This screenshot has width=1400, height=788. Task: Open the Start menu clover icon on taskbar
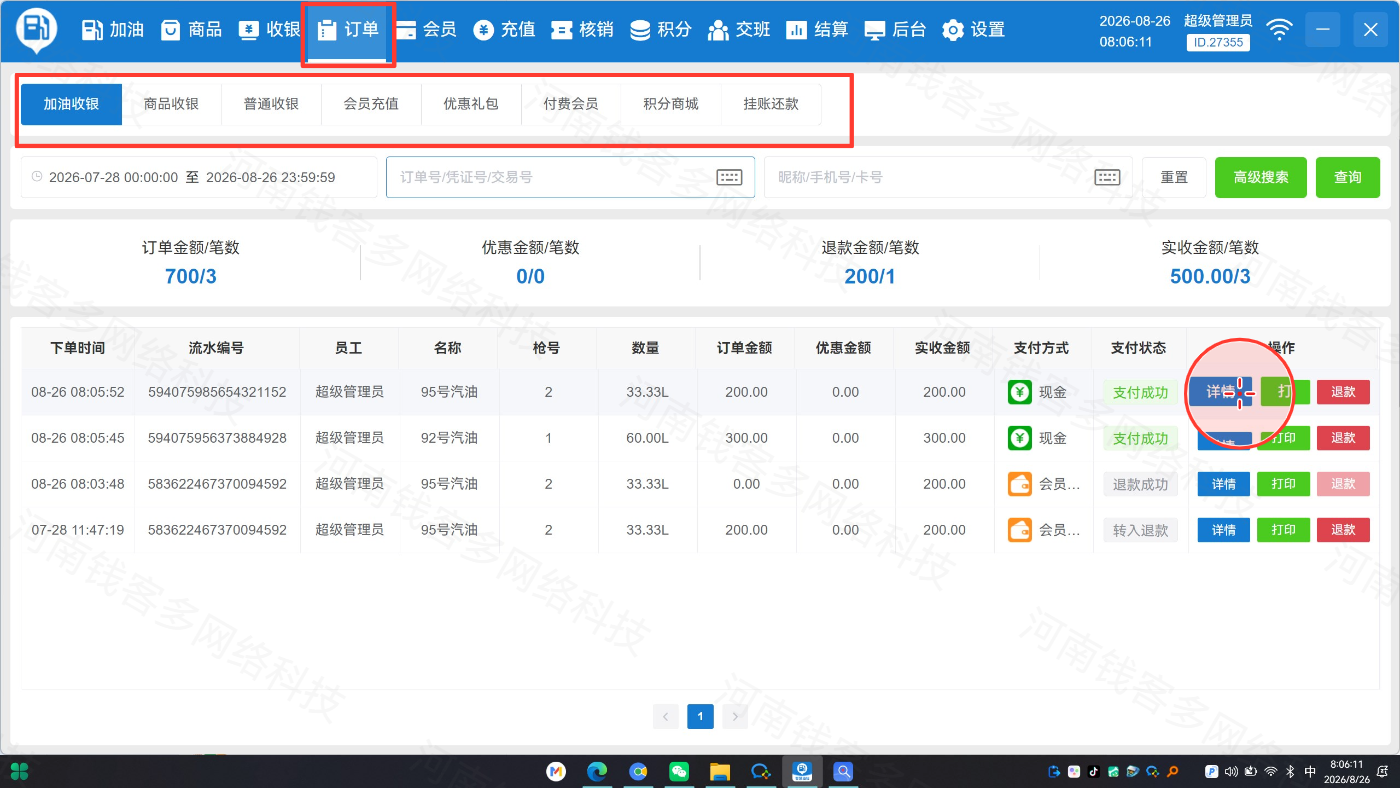pyautogui.click(x=19, y=771)
